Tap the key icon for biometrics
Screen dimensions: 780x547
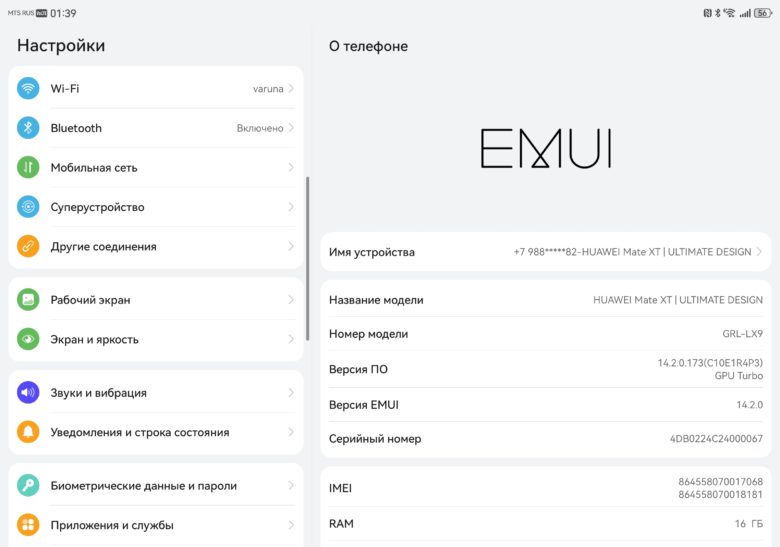tap(28, 485)
